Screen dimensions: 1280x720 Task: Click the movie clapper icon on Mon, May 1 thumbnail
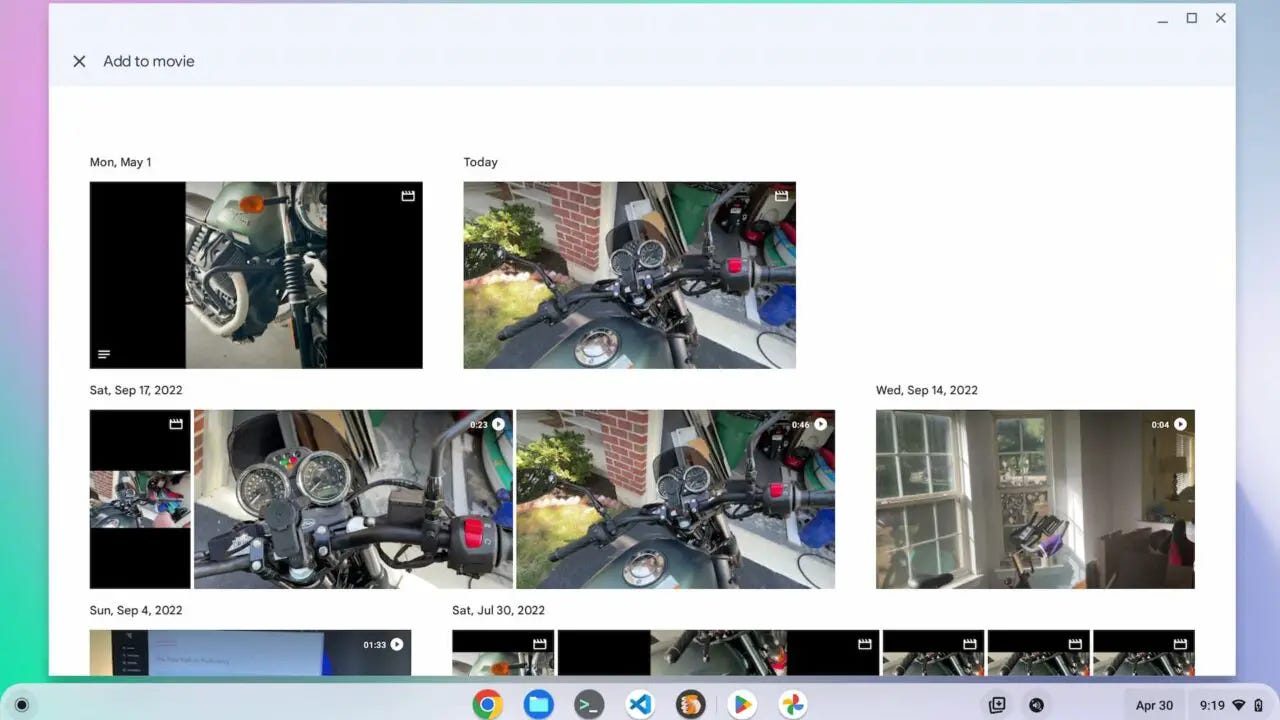tap(408, 196)
